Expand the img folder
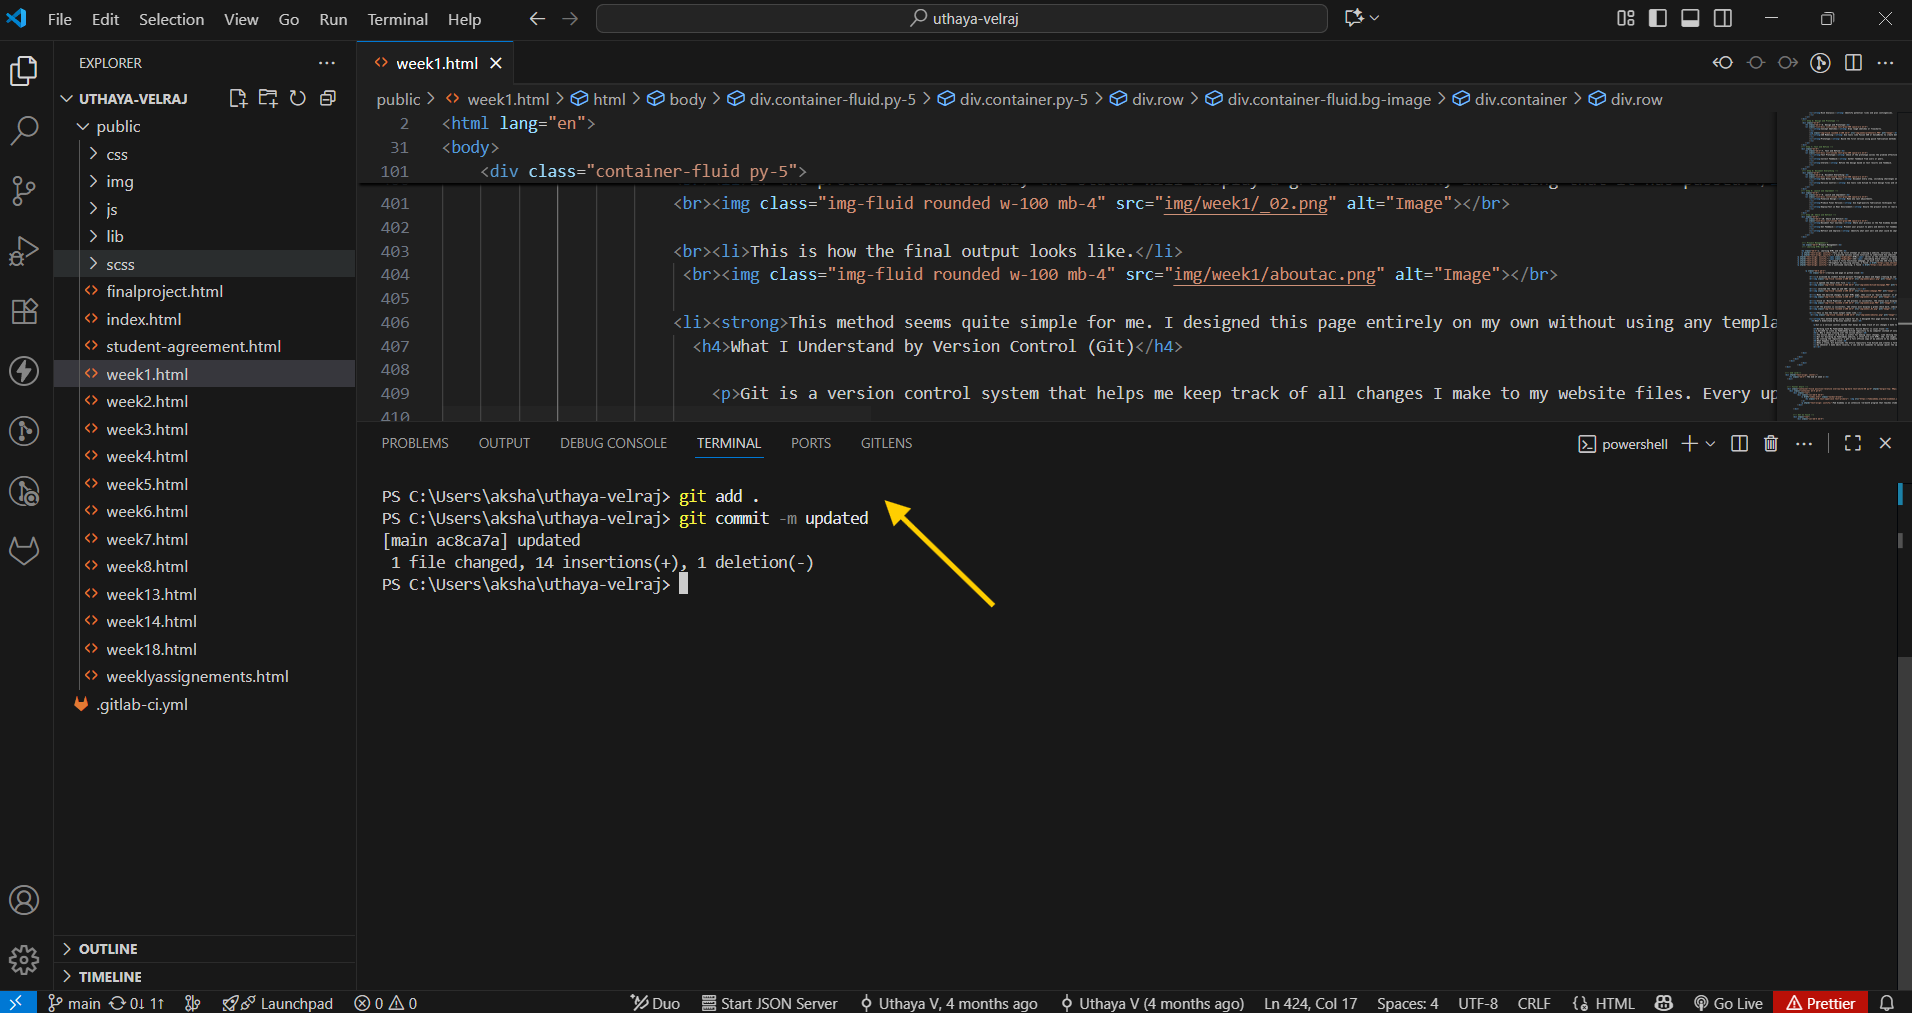Screen dimensions: 1912x1013 (x=204, y=181)
